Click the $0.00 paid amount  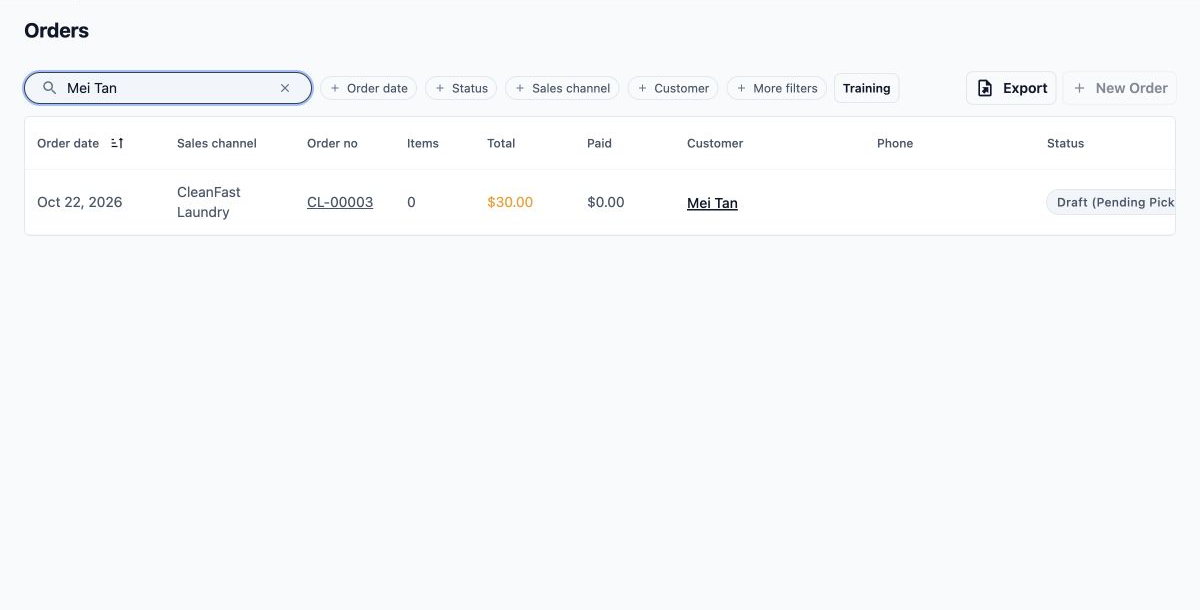point(606,202)
